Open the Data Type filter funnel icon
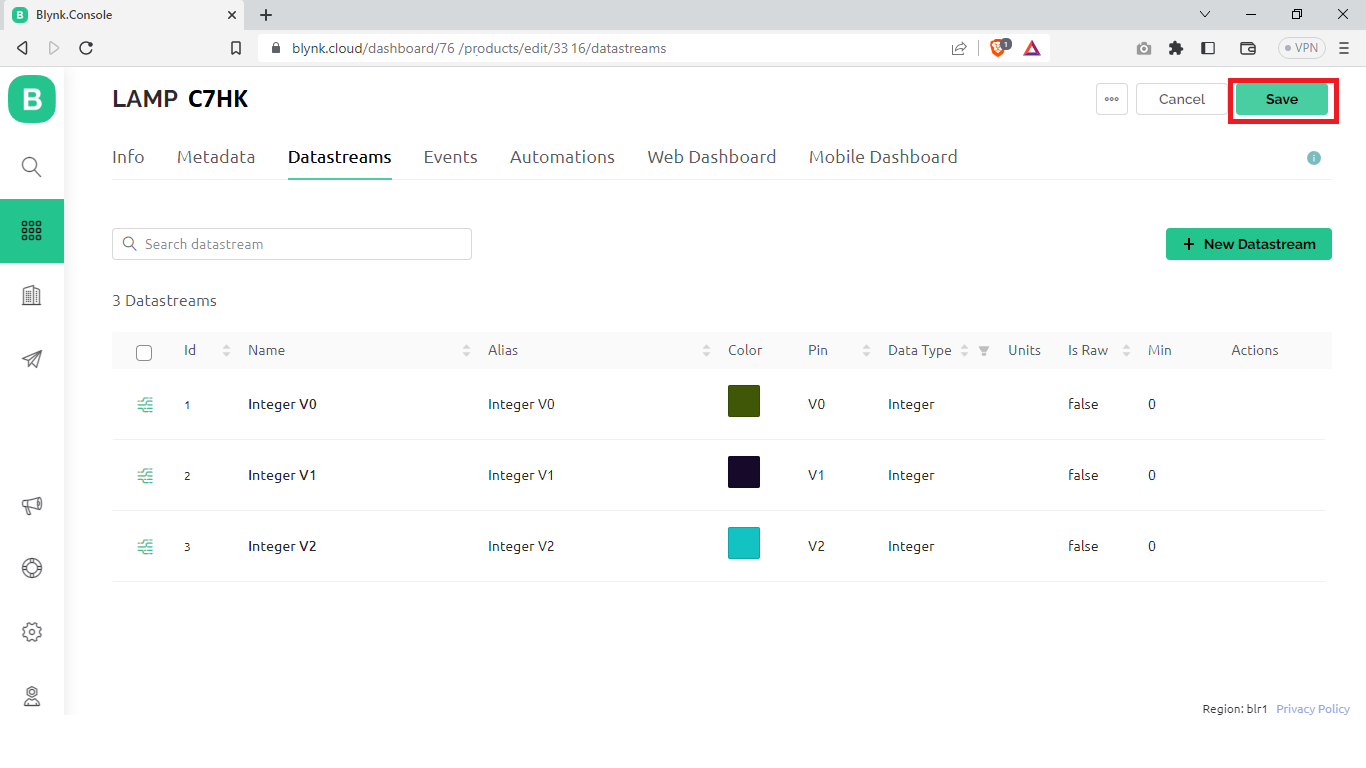Screen dimensions: 1366x768 pos(983,350)
